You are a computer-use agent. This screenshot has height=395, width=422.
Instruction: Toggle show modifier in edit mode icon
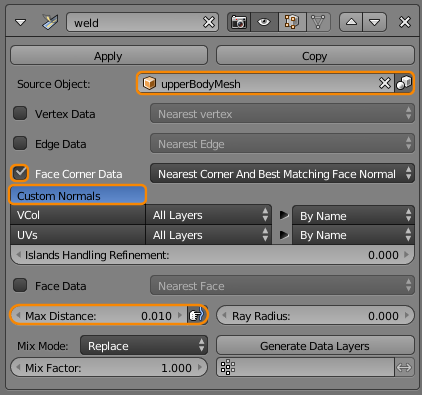292,22
